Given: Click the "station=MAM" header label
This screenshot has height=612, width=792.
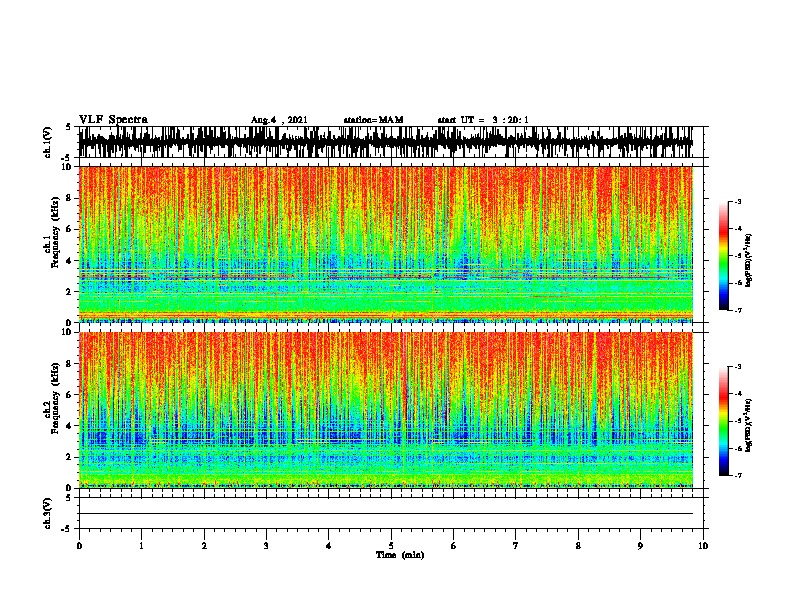Looking at the screenshot, I should 374,120.
